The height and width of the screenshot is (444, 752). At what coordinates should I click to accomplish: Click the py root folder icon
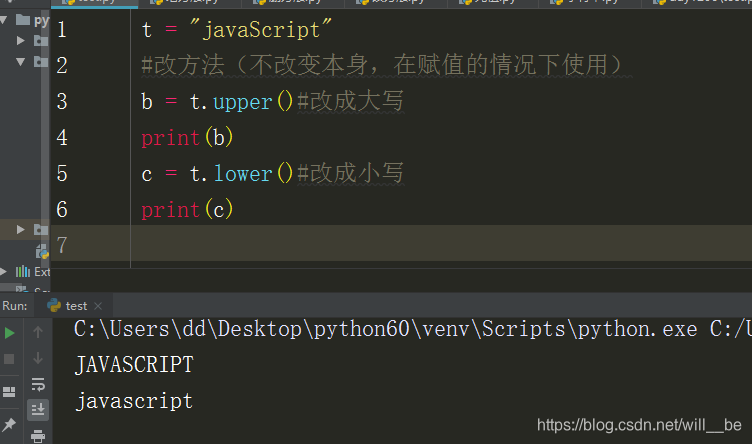(x=23, y=20)
